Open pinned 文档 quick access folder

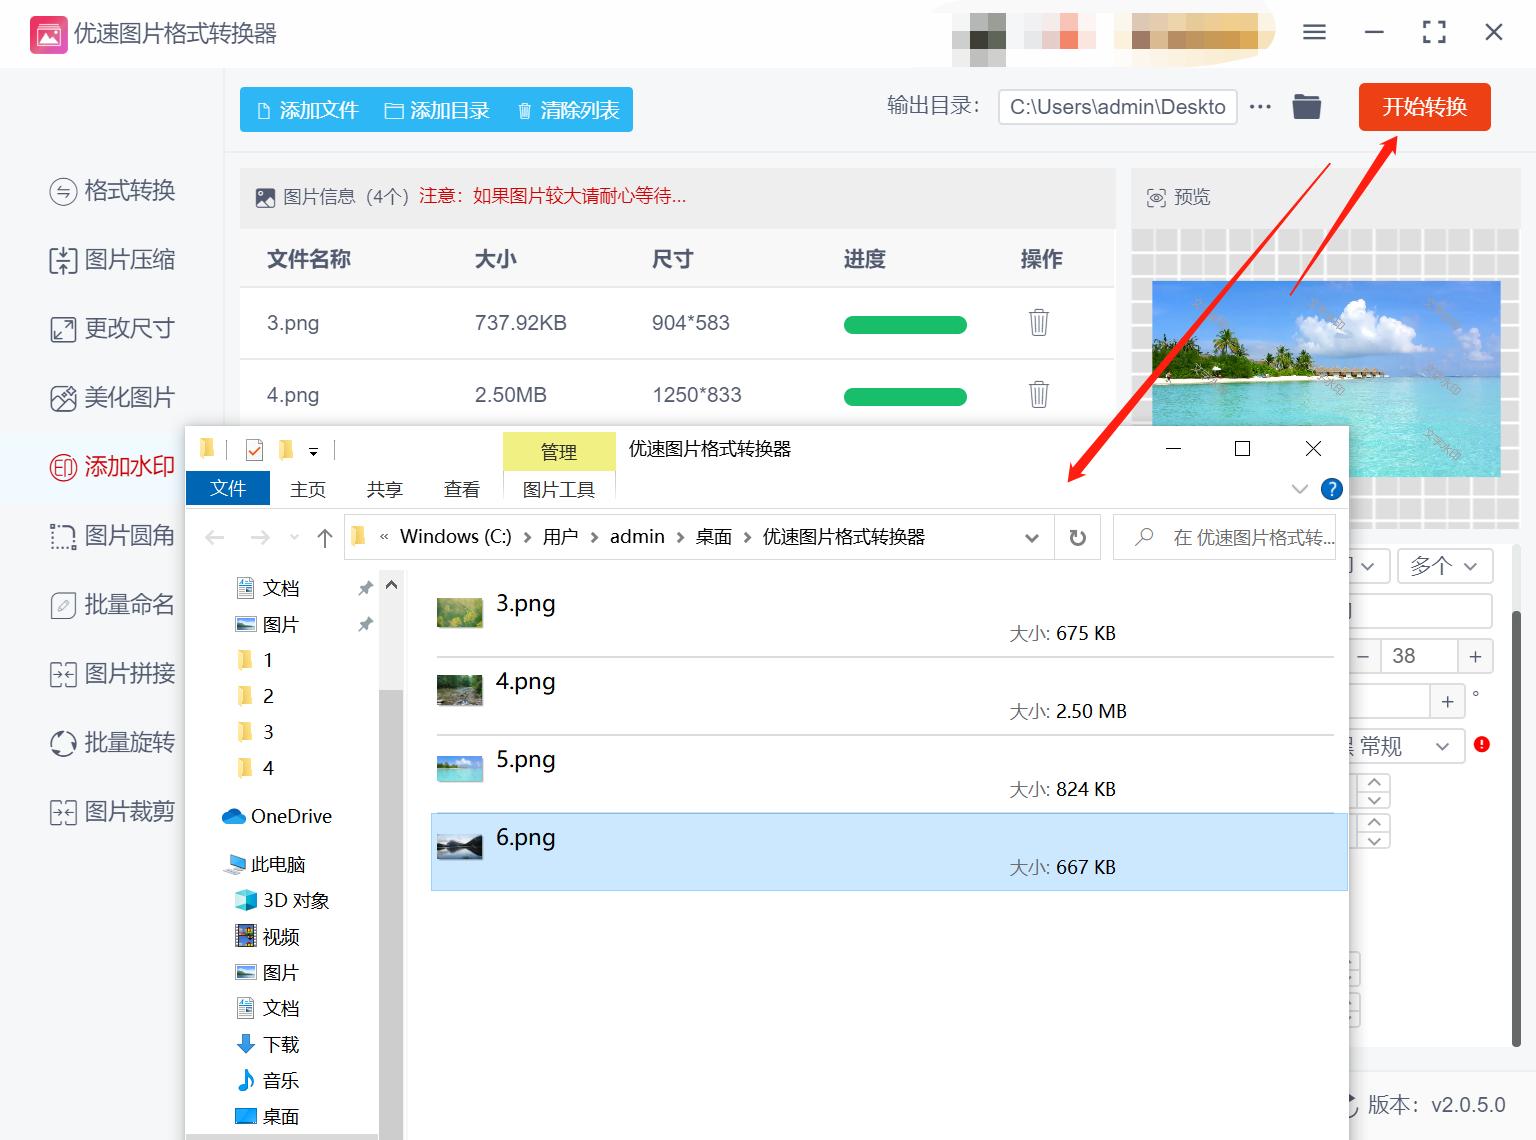tap(267, 588)
